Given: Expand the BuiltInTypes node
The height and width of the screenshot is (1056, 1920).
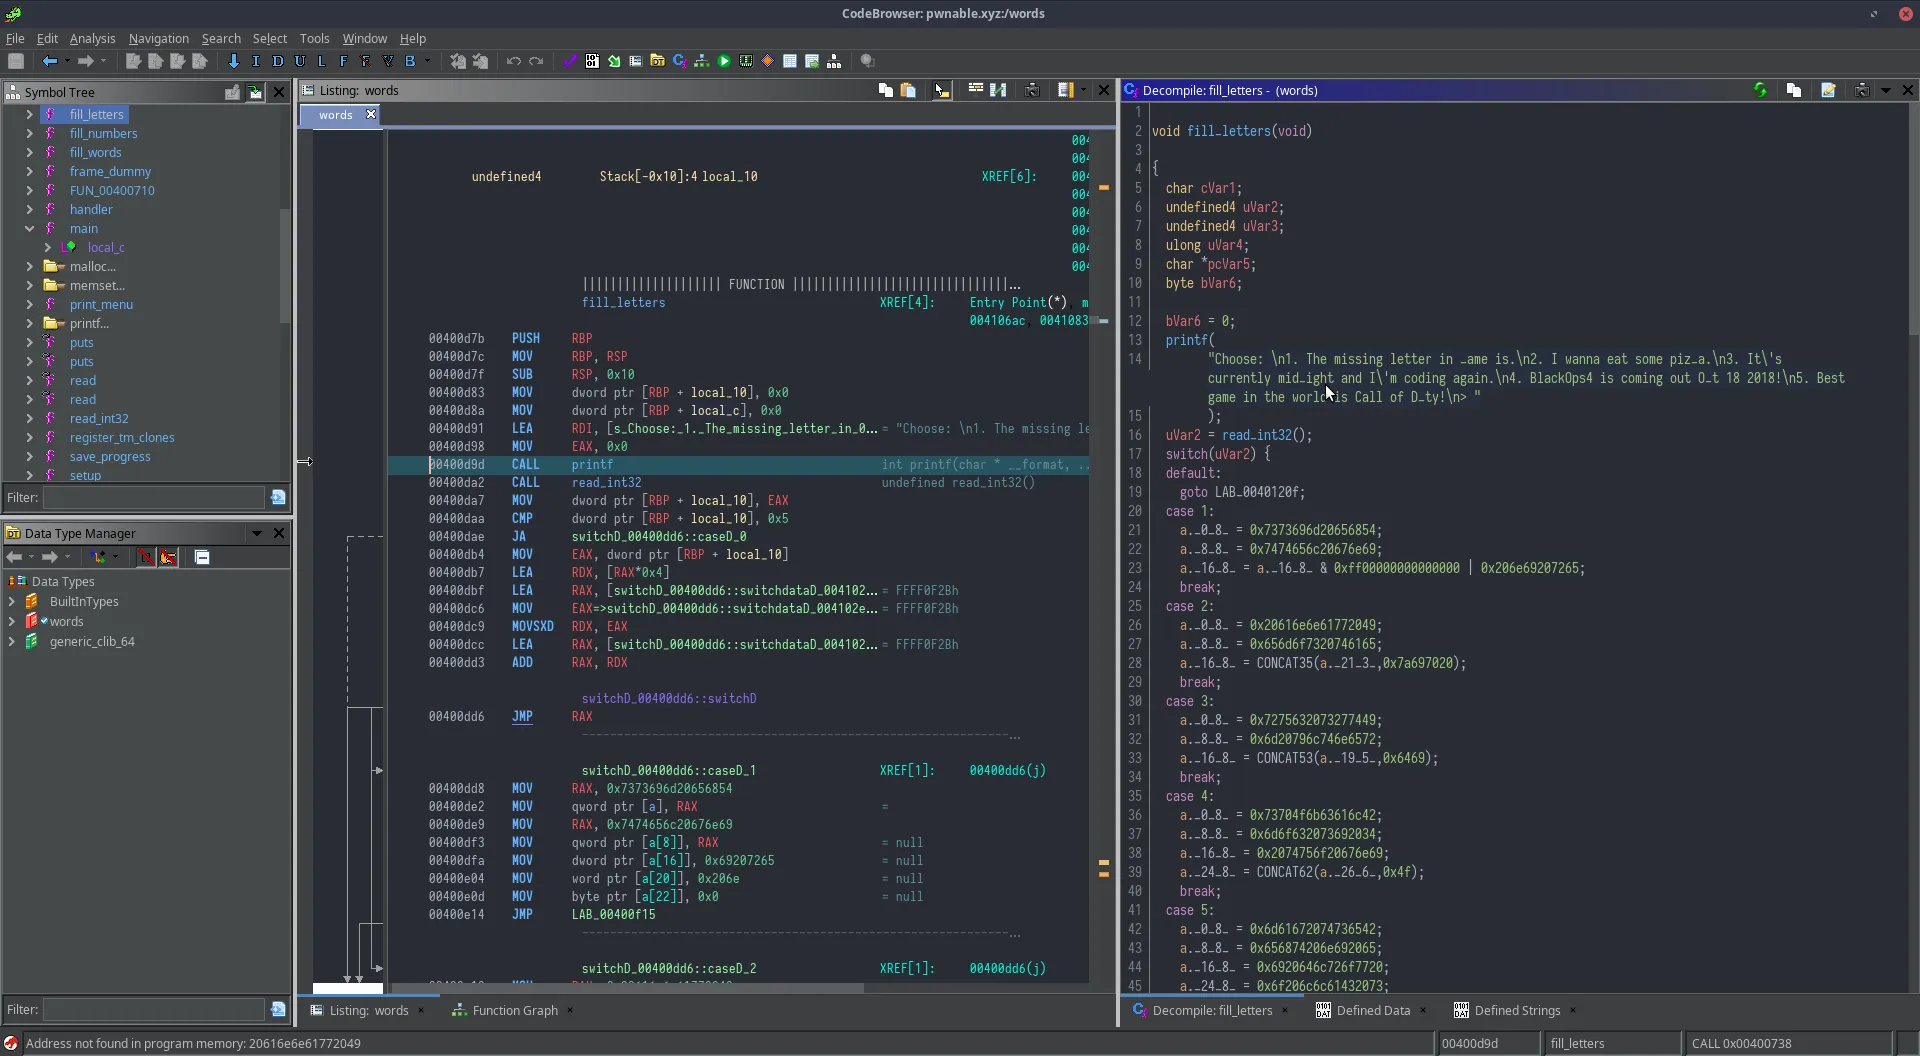Looking at the screenshot, I should tap(12, 601).
